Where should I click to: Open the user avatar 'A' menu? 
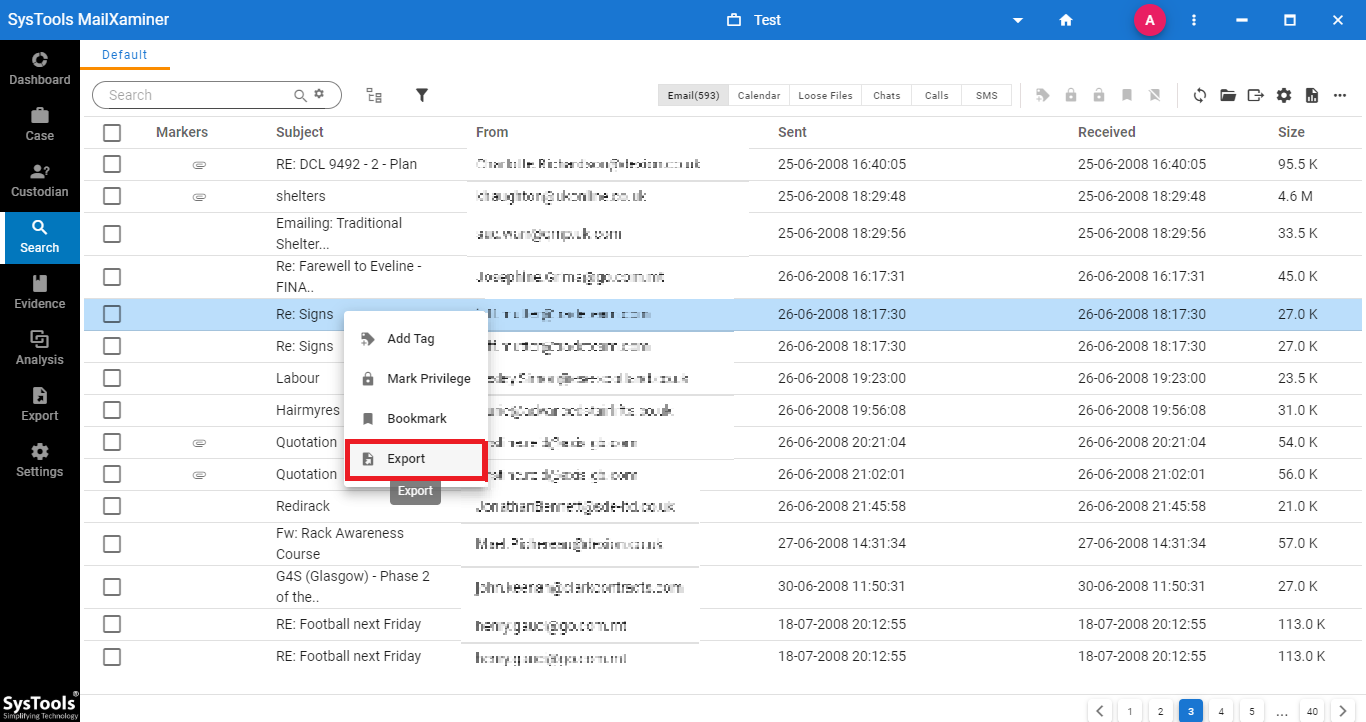(1150, 20)
